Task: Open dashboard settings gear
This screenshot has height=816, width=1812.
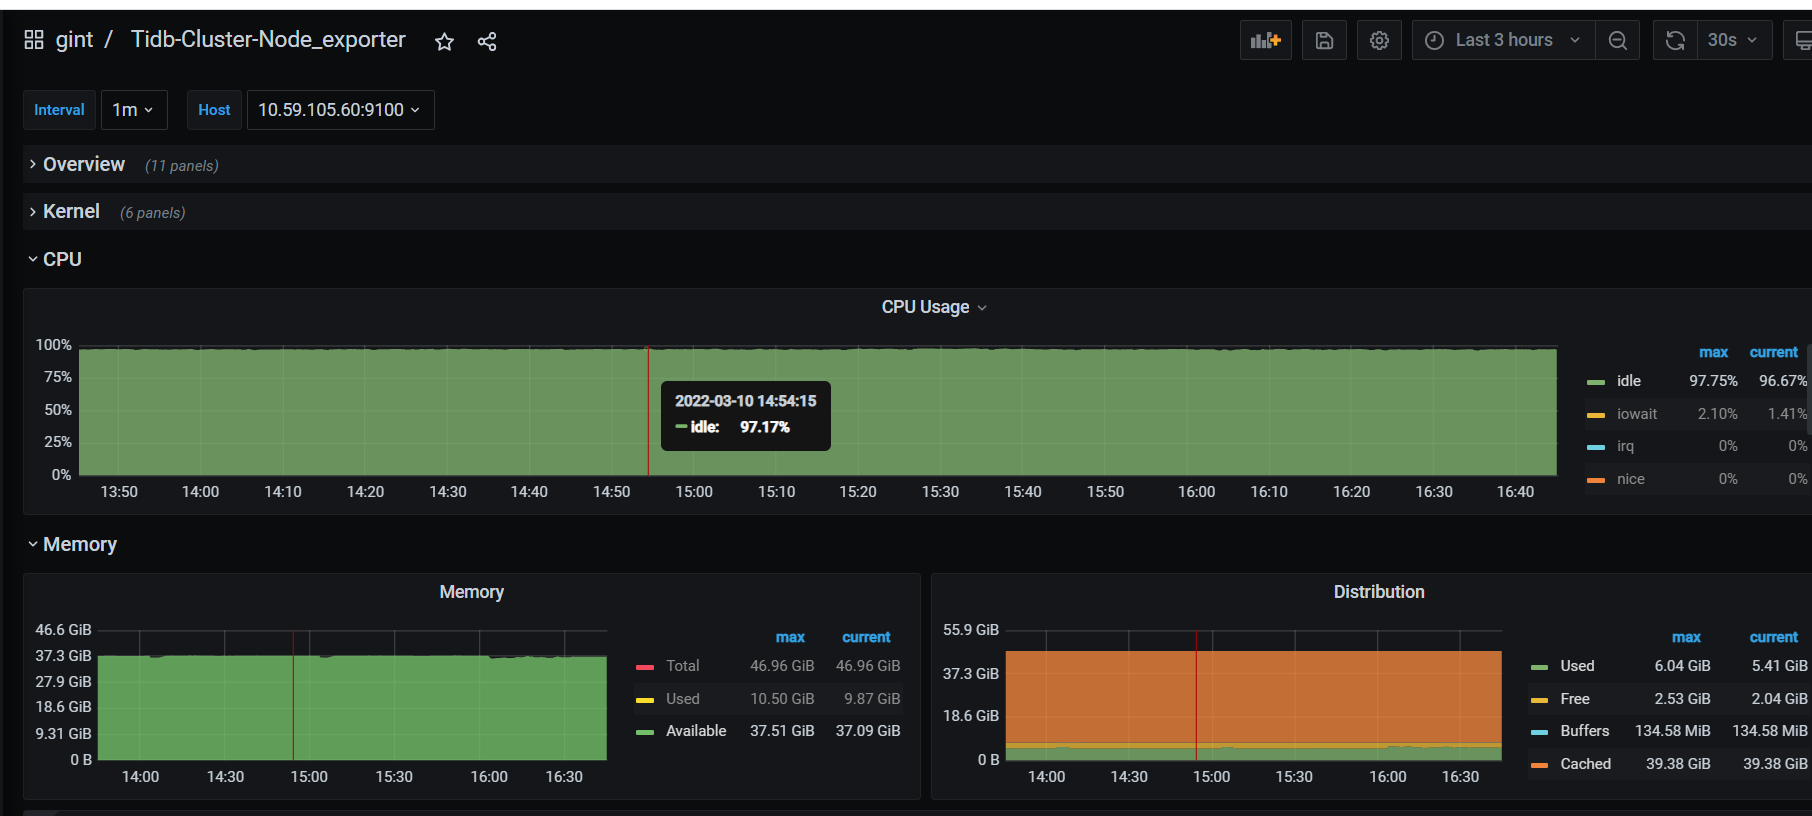Action: point(1379,40)
